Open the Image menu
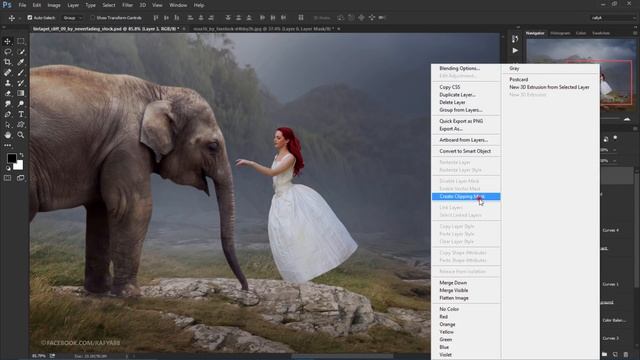This screenshot has width=640, height=360. (54, 5)
